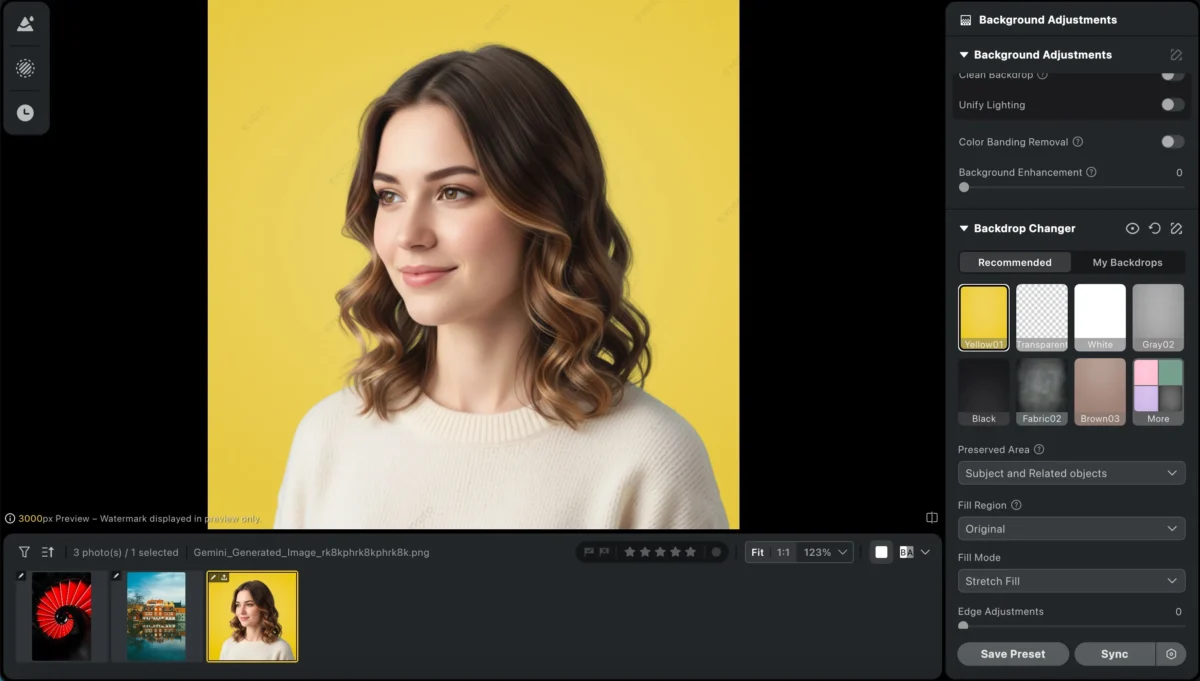This screenshot has height=681, width=1200.
Task: Open the Preserved Area dropdown
Action: [x=1071, y=472]
